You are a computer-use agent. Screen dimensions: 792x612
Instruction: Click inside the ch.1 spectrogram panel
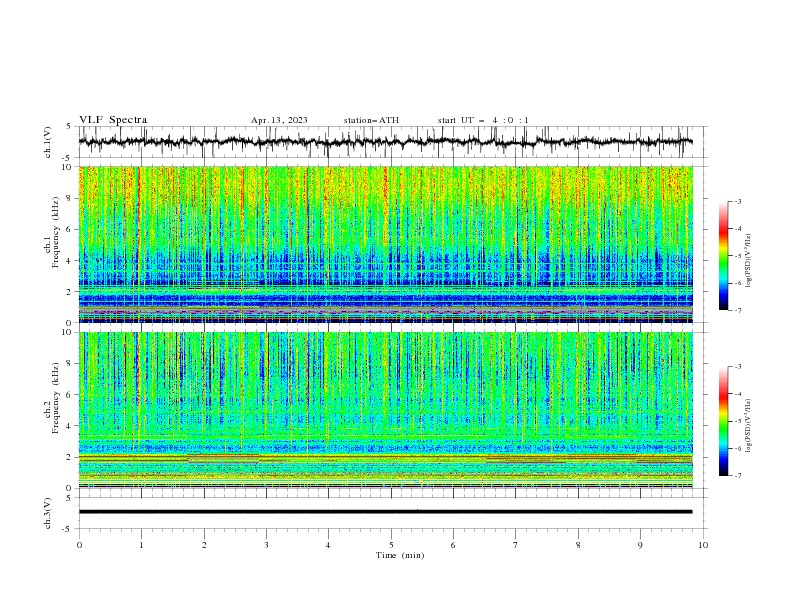click(385, 244)
